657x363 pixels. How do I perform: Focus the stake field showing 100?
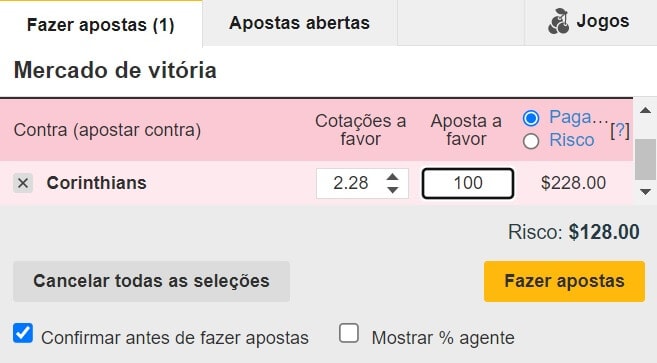pos(468,183)
